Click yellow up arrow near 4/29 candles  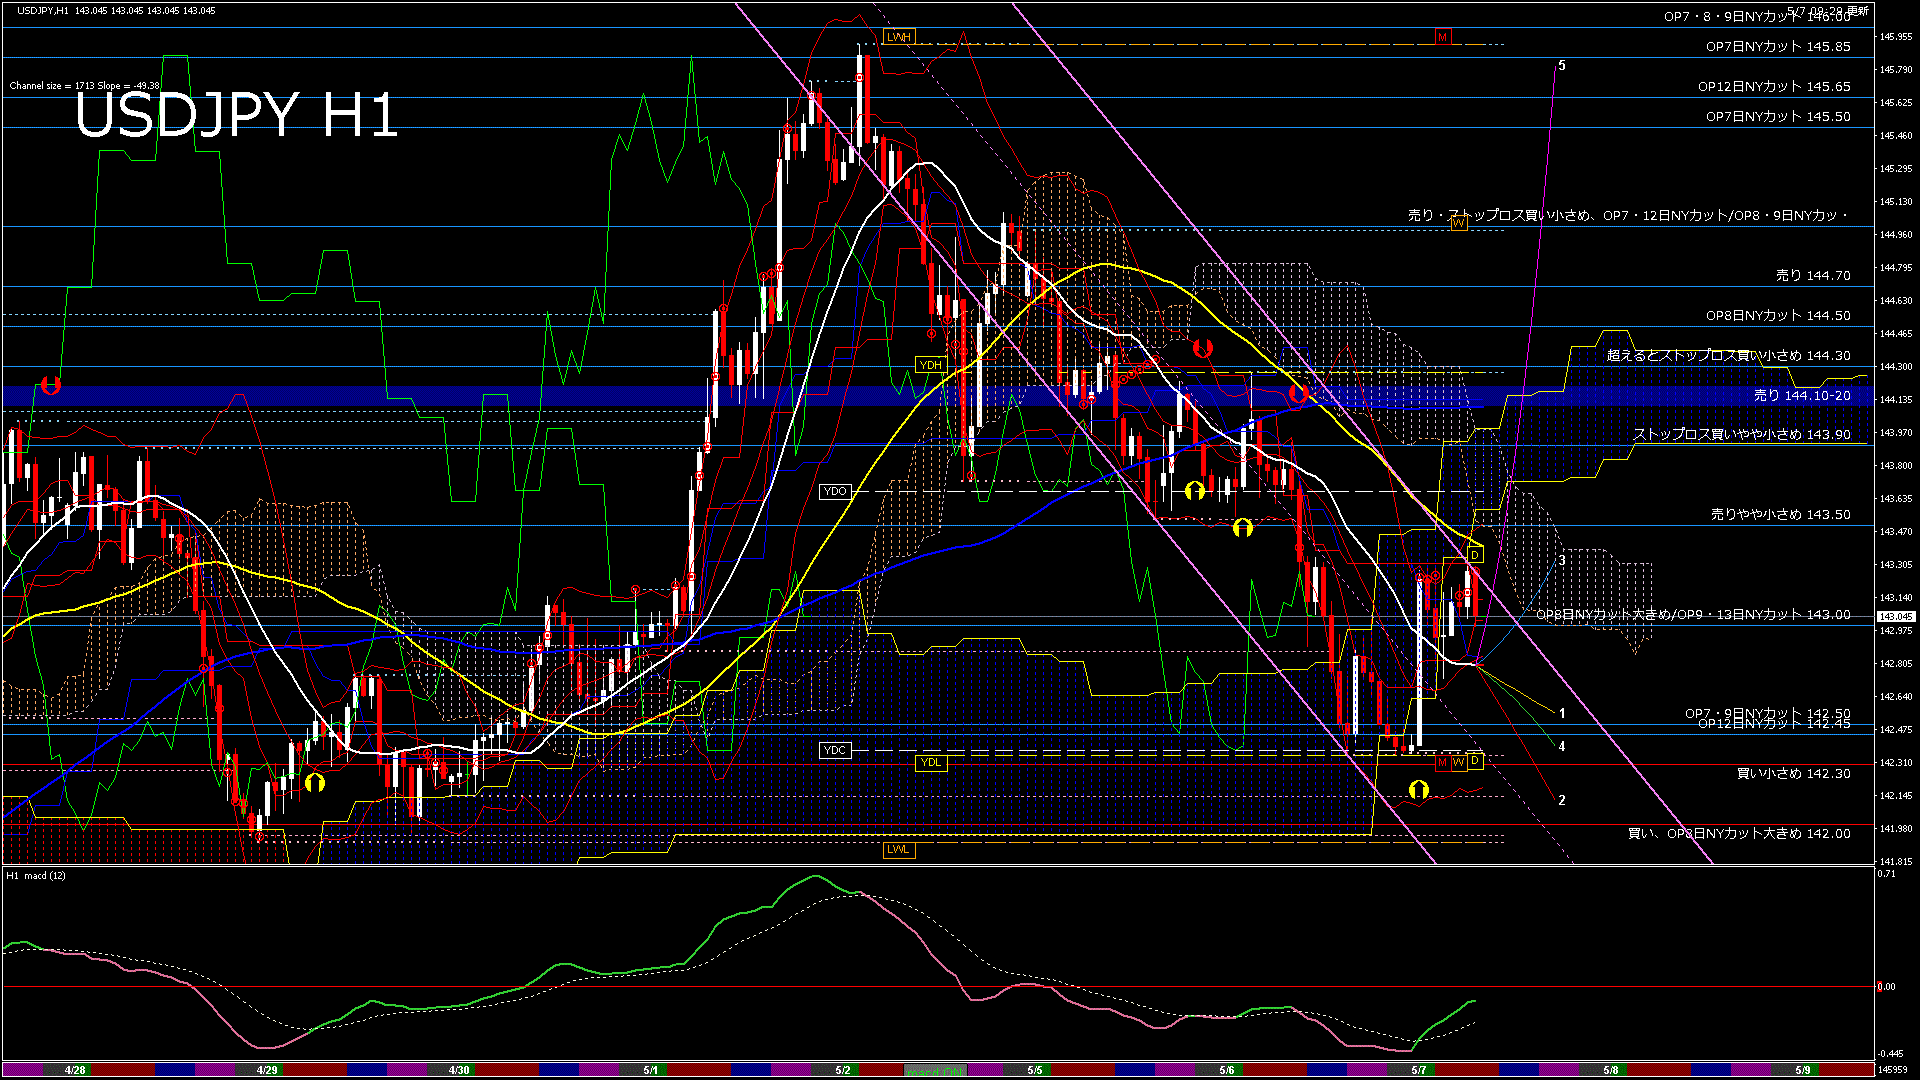click(315, 782)
